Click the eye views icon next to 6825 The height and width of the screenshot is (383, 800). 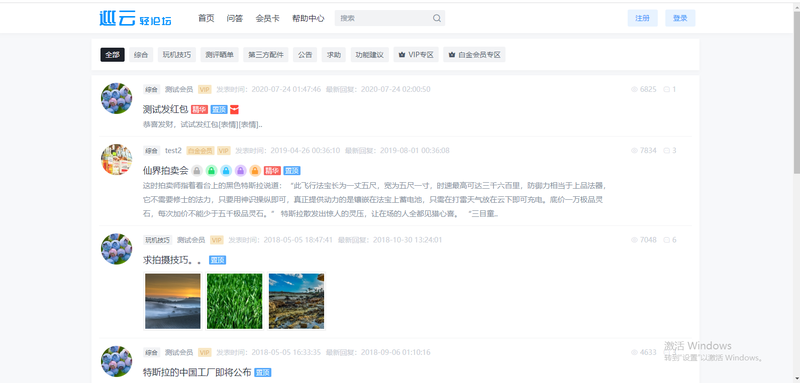click(x=634, y=89)
